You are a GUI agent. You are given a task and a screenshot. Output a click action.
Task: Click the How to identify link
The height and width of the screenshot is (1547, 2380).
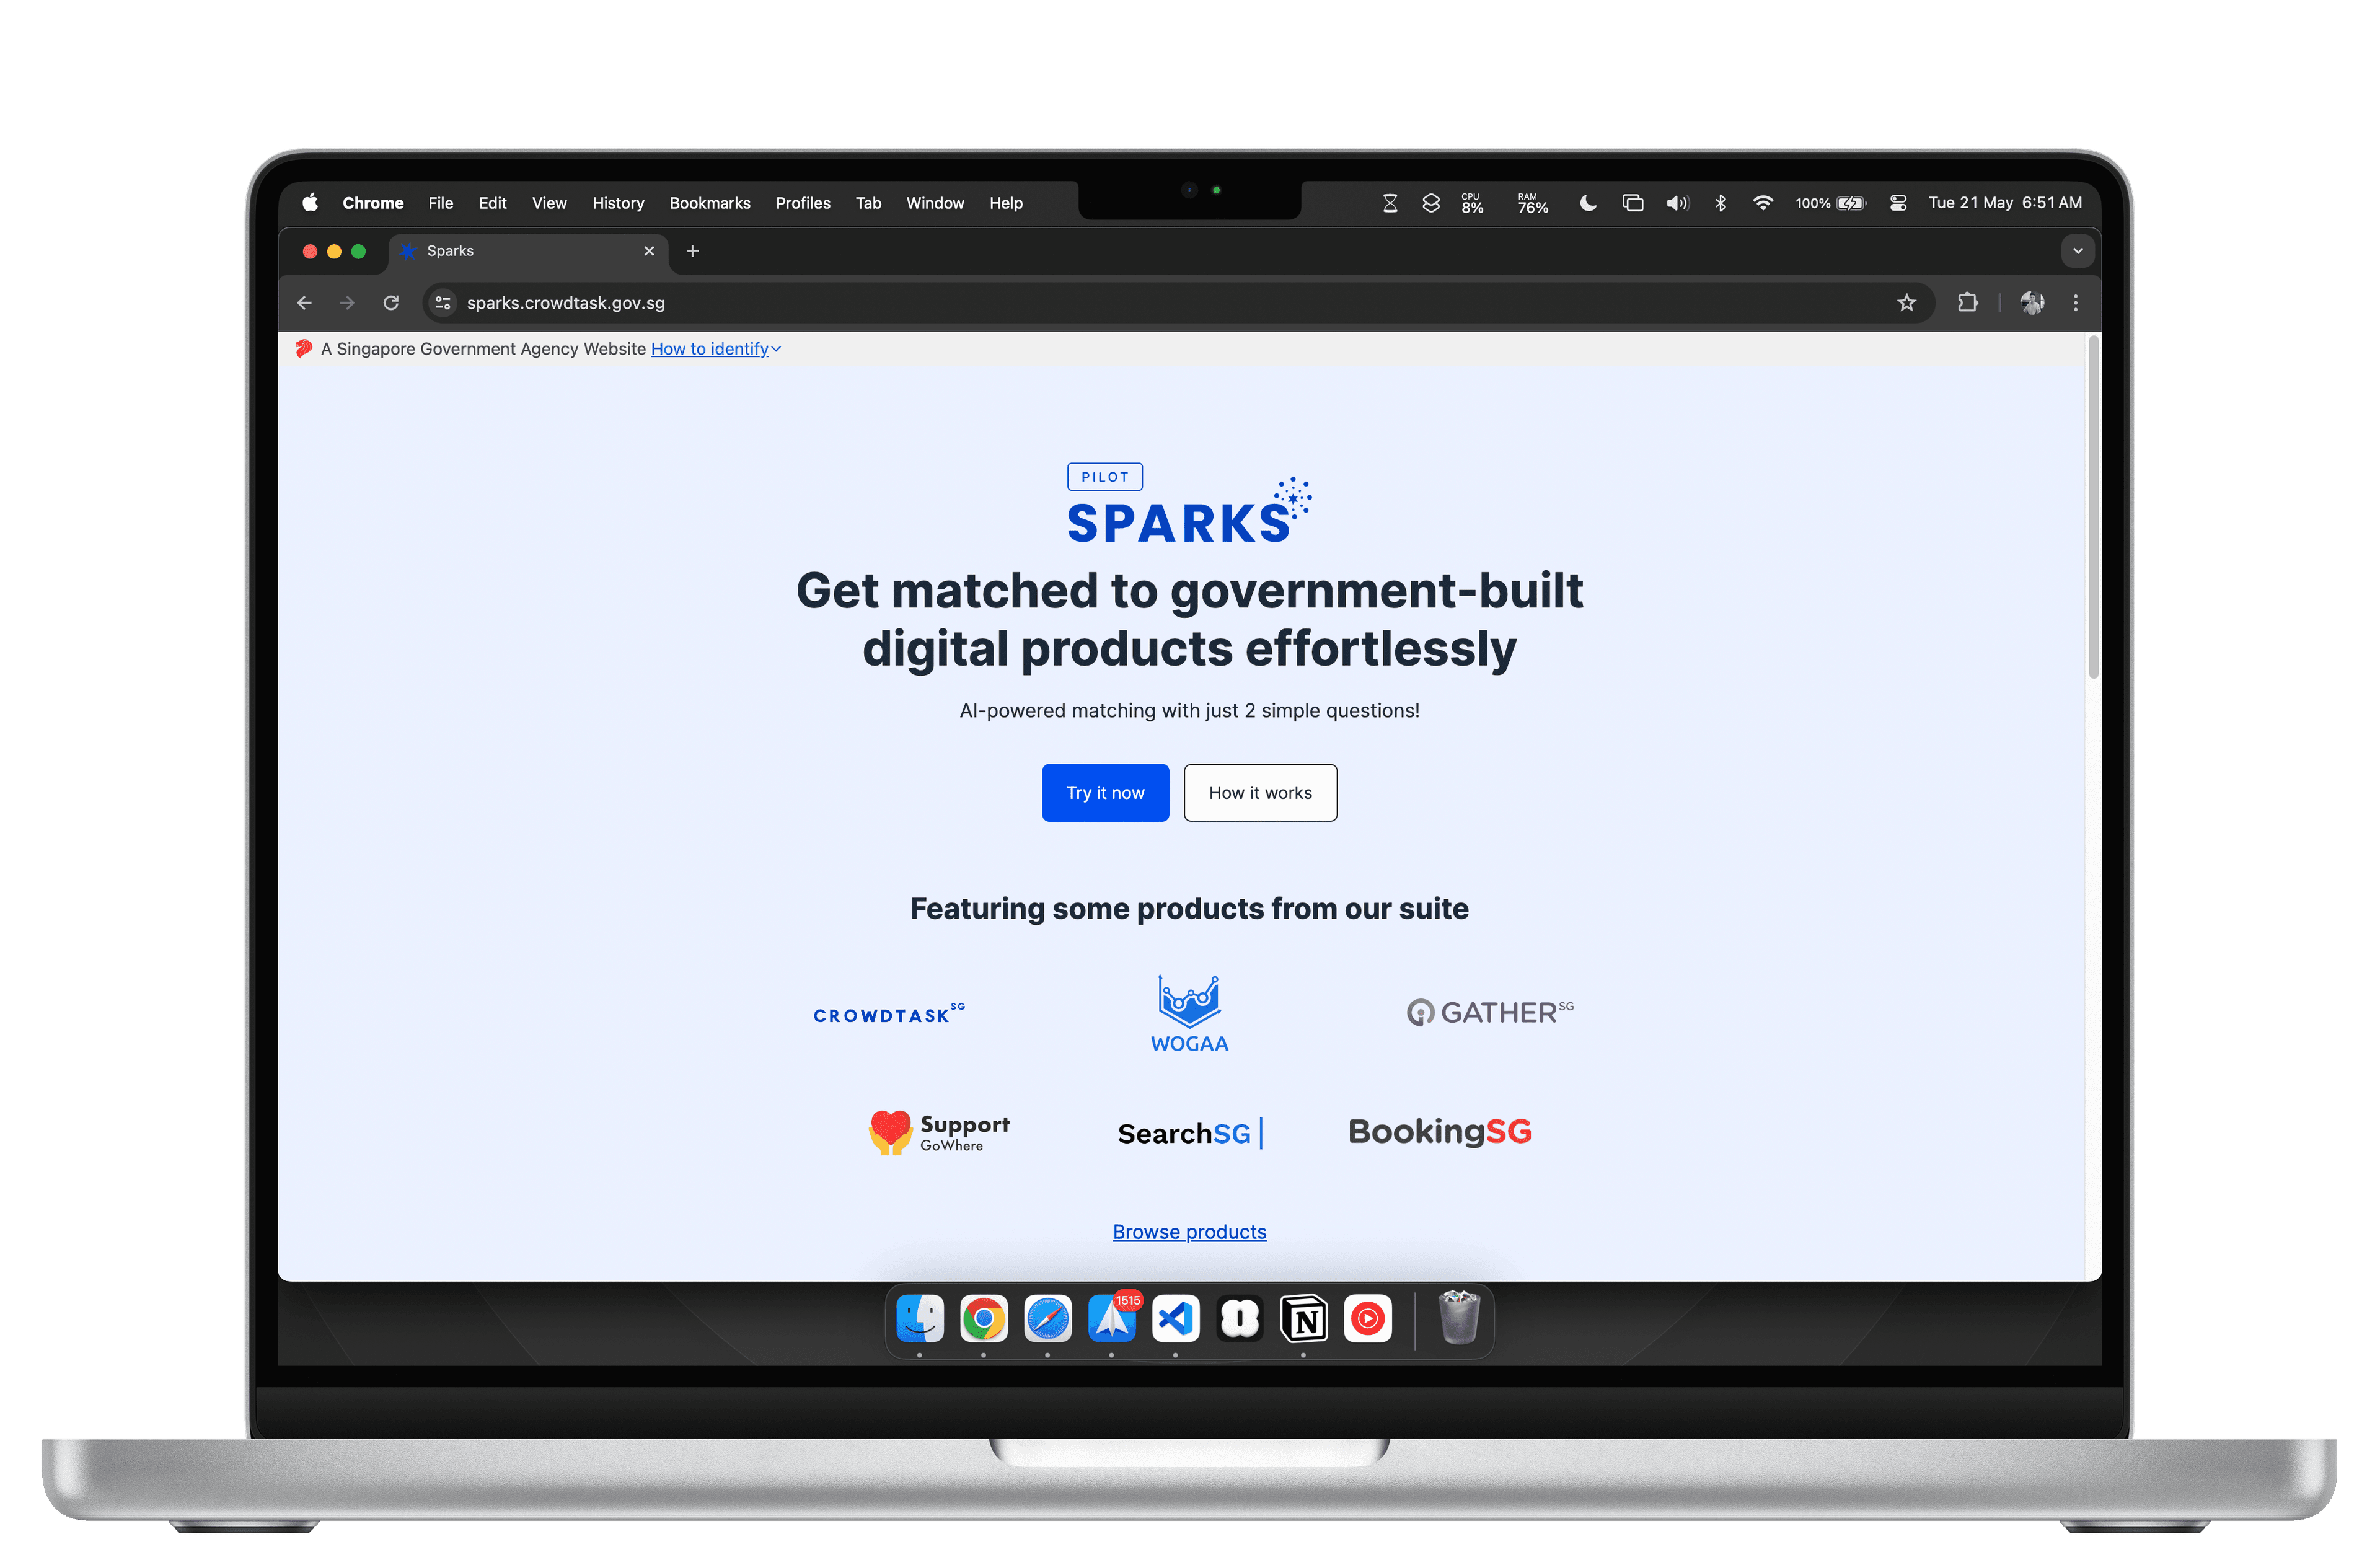(x=710, y=349)
